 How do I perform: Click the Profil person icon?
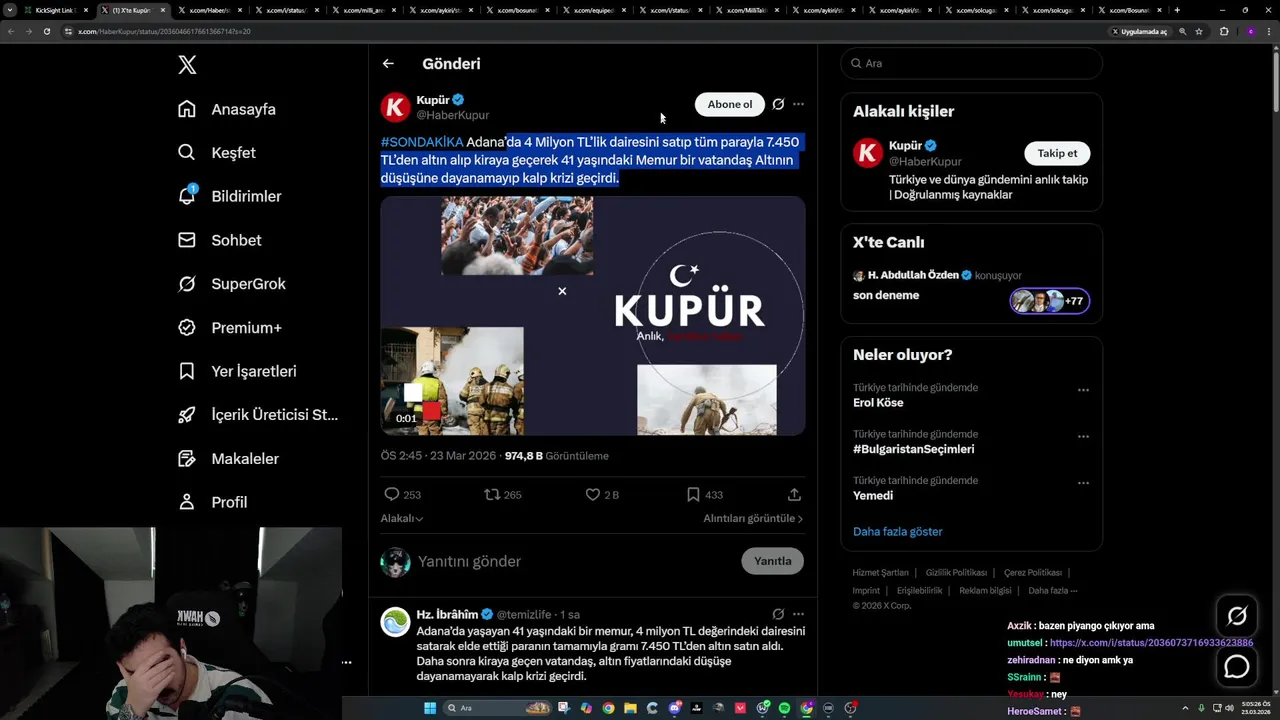tap(187, 502)
